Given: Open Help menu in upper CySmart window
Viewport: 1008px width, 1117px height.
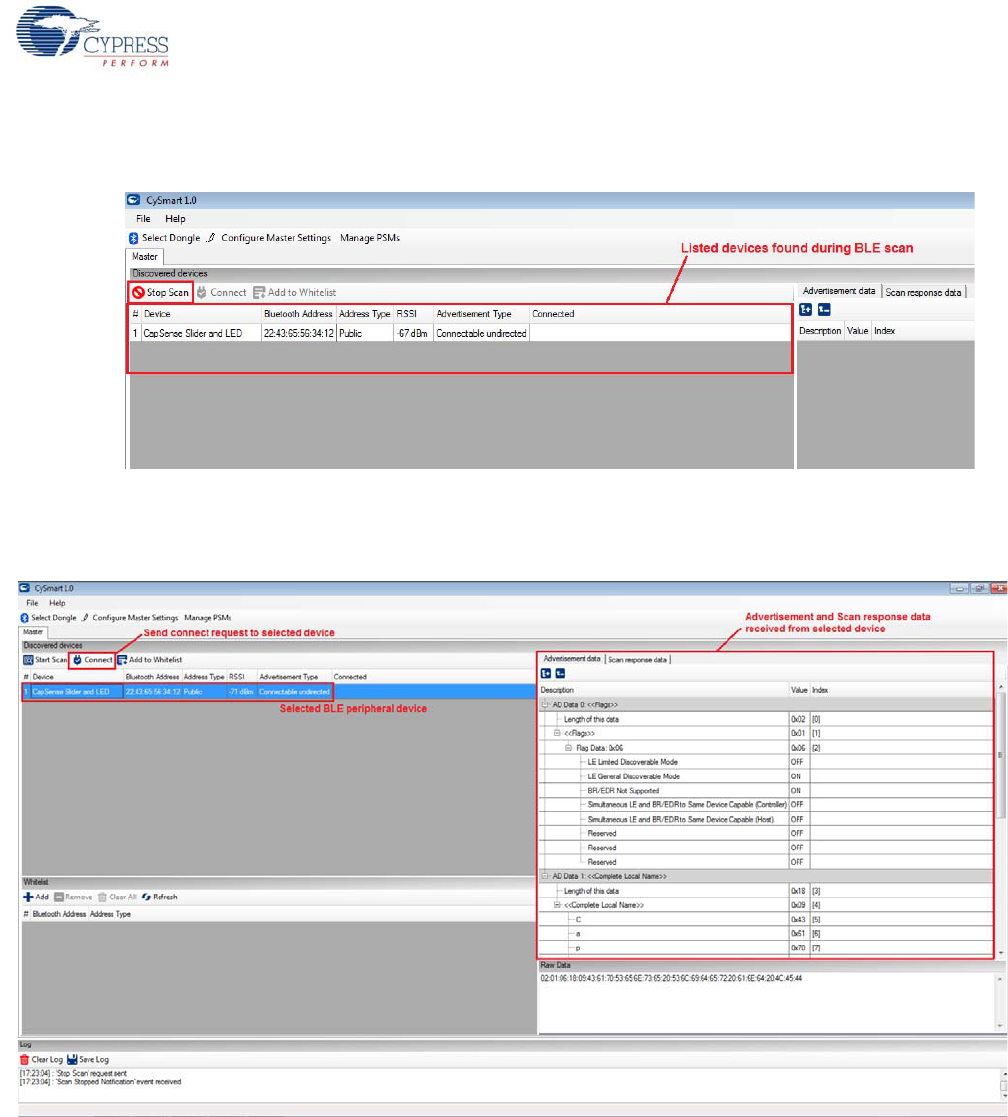Looking at the screenshot, I should 175,219.
